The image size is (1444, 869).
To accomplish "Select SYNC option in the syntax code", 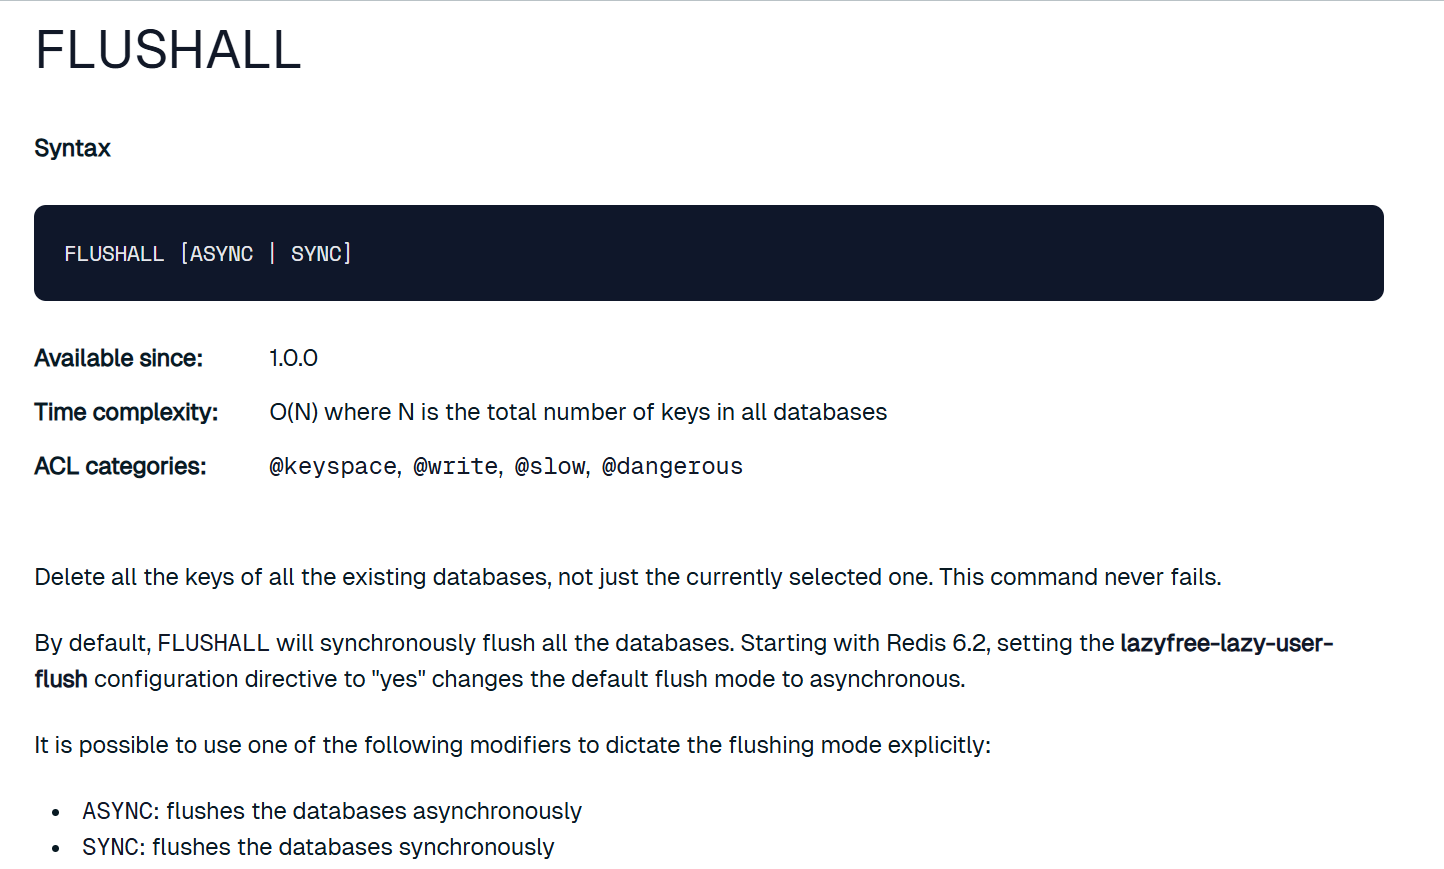I will (x=316, y=254).
